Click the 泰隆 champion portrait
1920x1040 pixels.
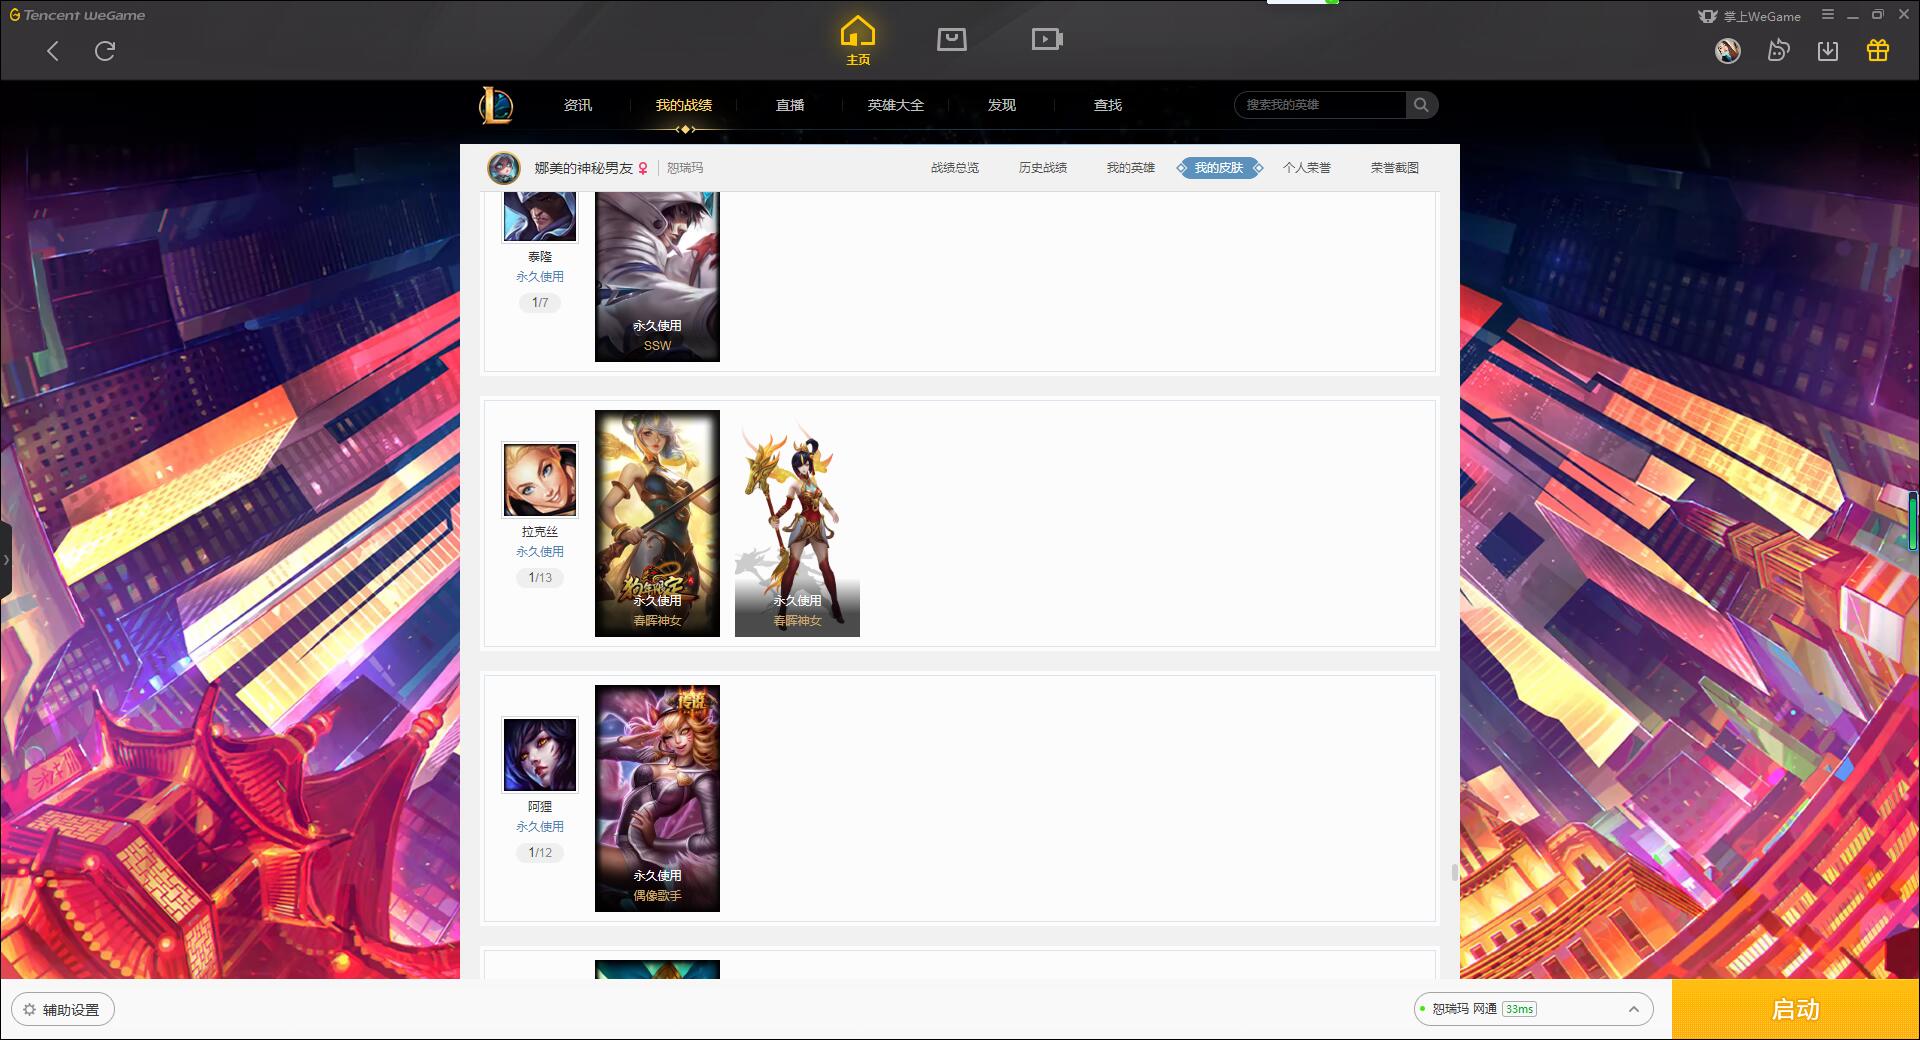coord(540,217)
